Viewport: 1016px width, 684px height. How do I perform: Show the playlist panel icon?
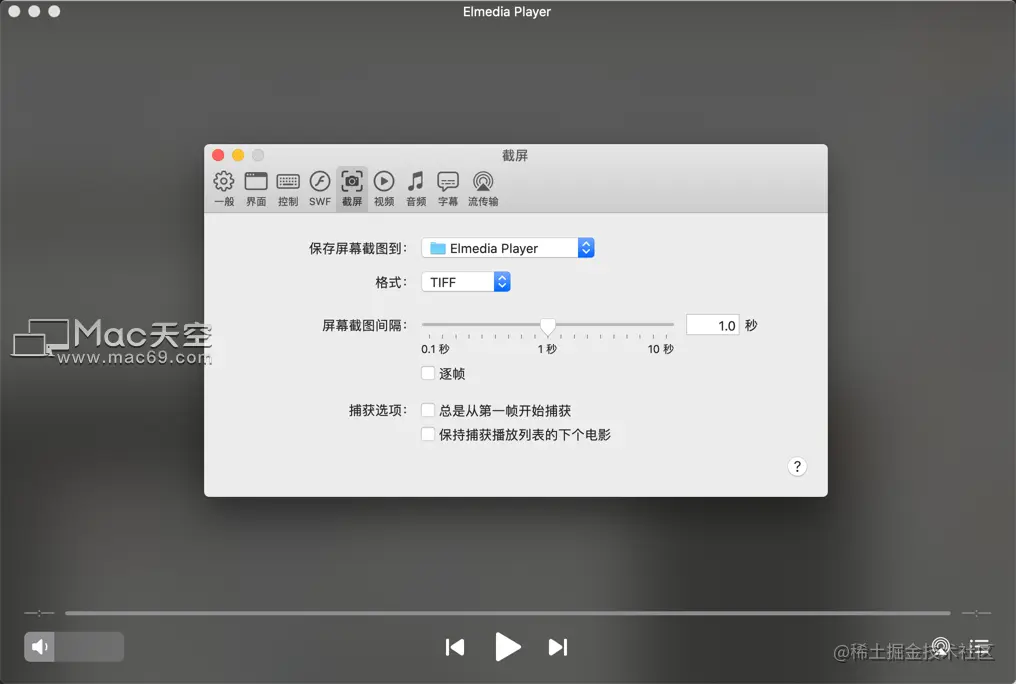979,647
